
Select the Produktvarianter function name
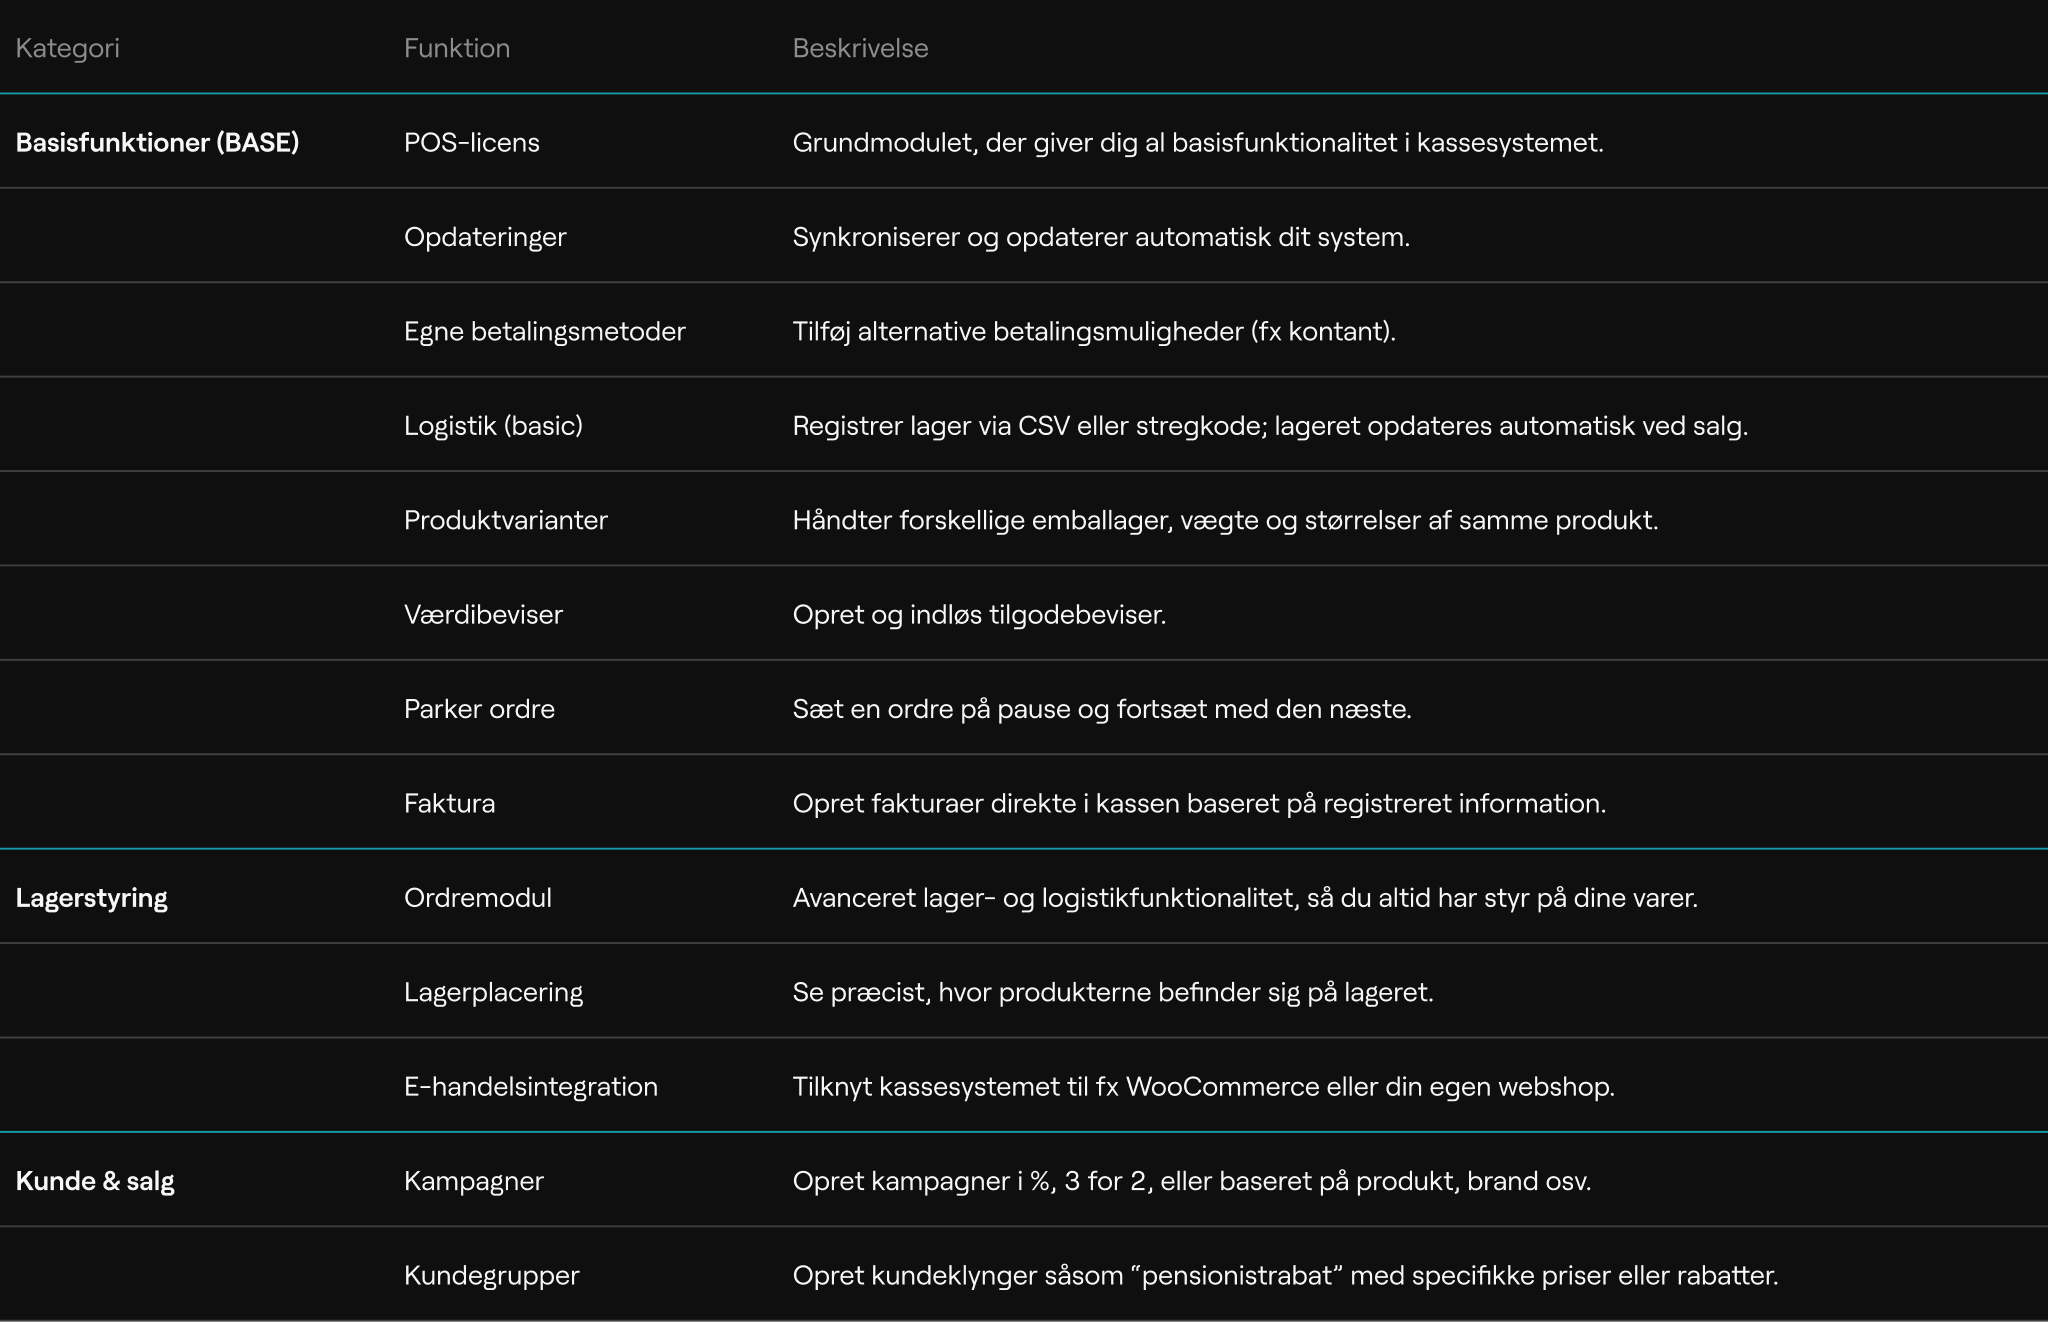(x=505, y=520)
